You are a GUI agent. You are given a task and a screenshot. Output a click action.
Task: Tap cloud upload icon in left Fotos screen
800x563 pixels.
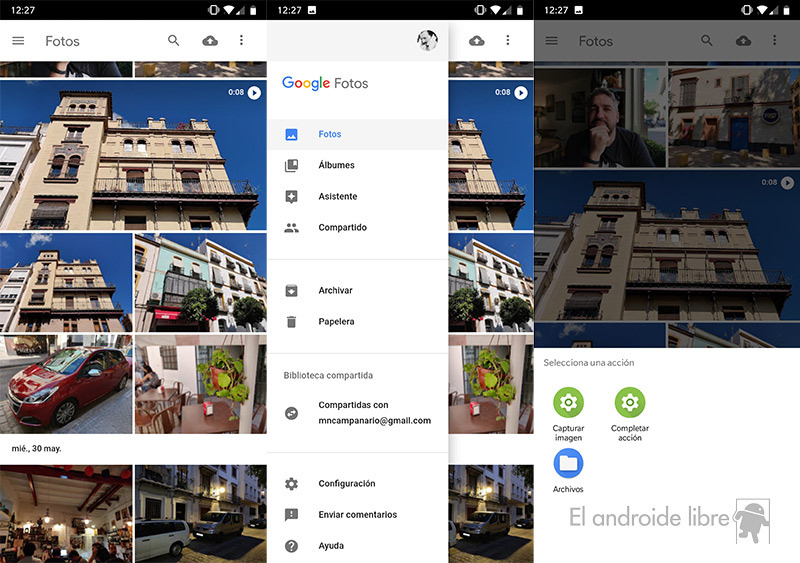[210, 41]
